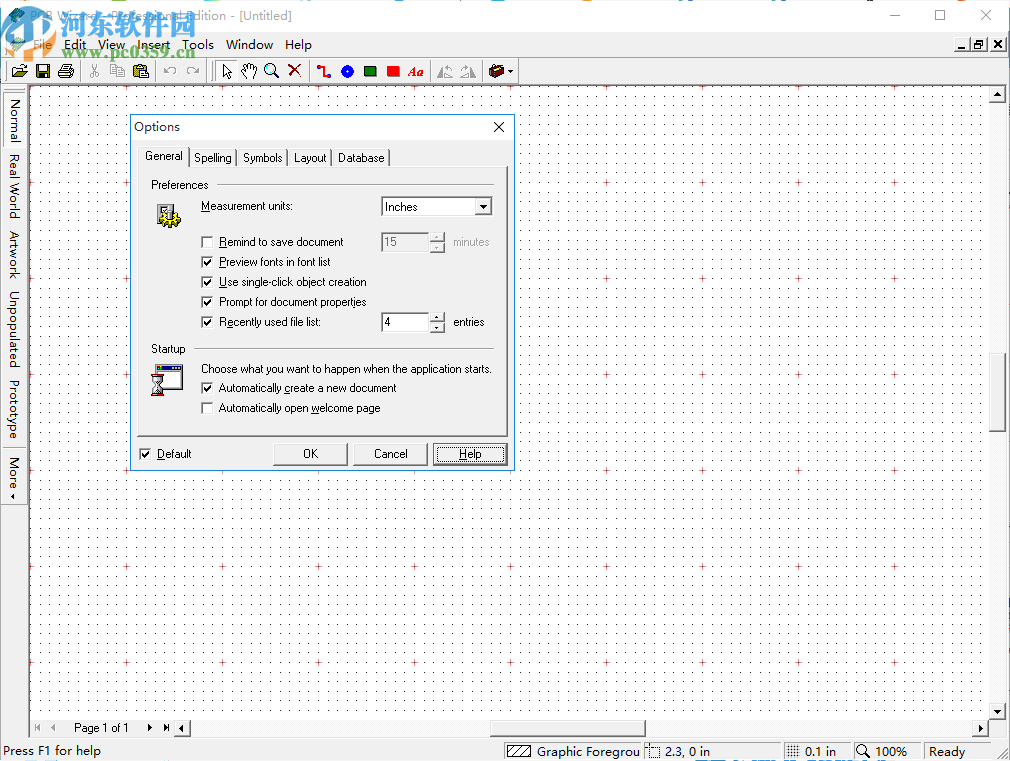Switch to the Database tab

(x=361, y=158)
